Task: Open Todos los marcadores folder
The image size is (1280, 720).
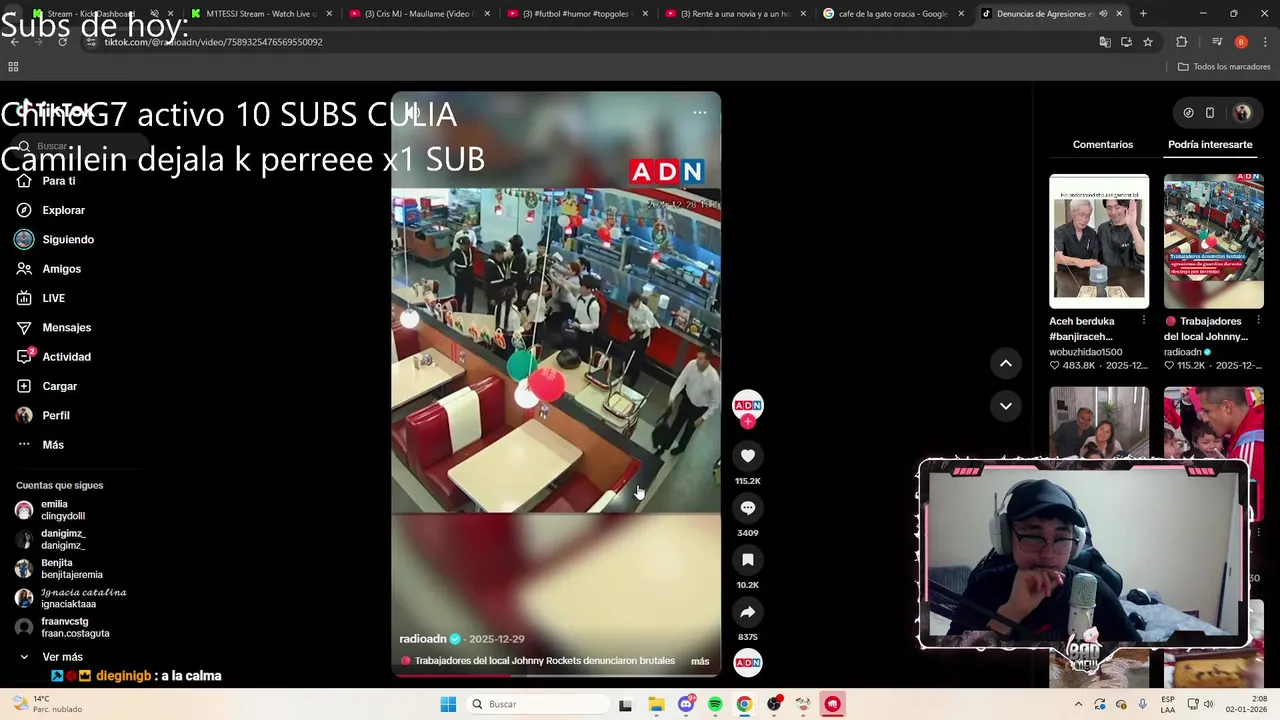Action: click(1224, 67)
